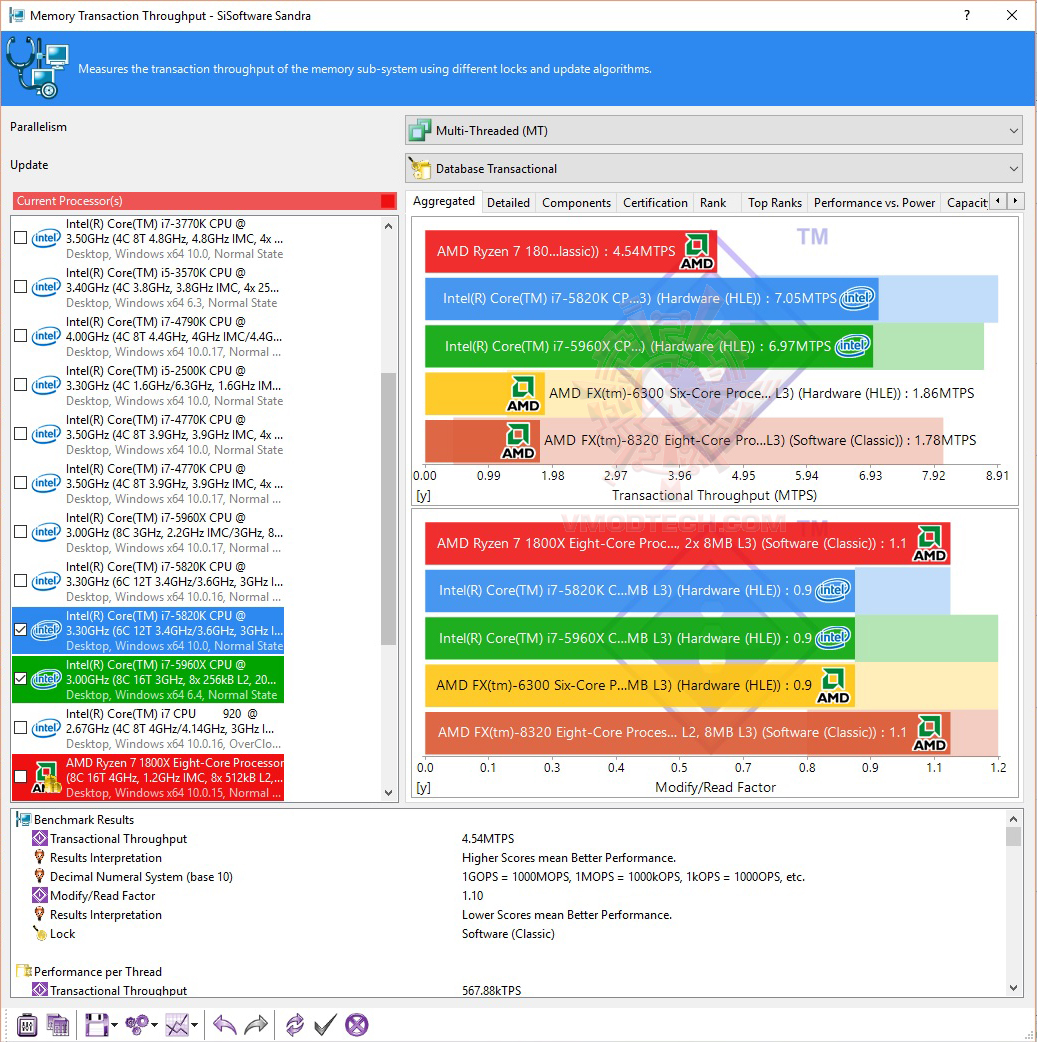The height and width of the screenshot is (1042, 1037).
Task: Check the i7-4770K Windows x64 10.0.17 box
Action: (21, 483)
